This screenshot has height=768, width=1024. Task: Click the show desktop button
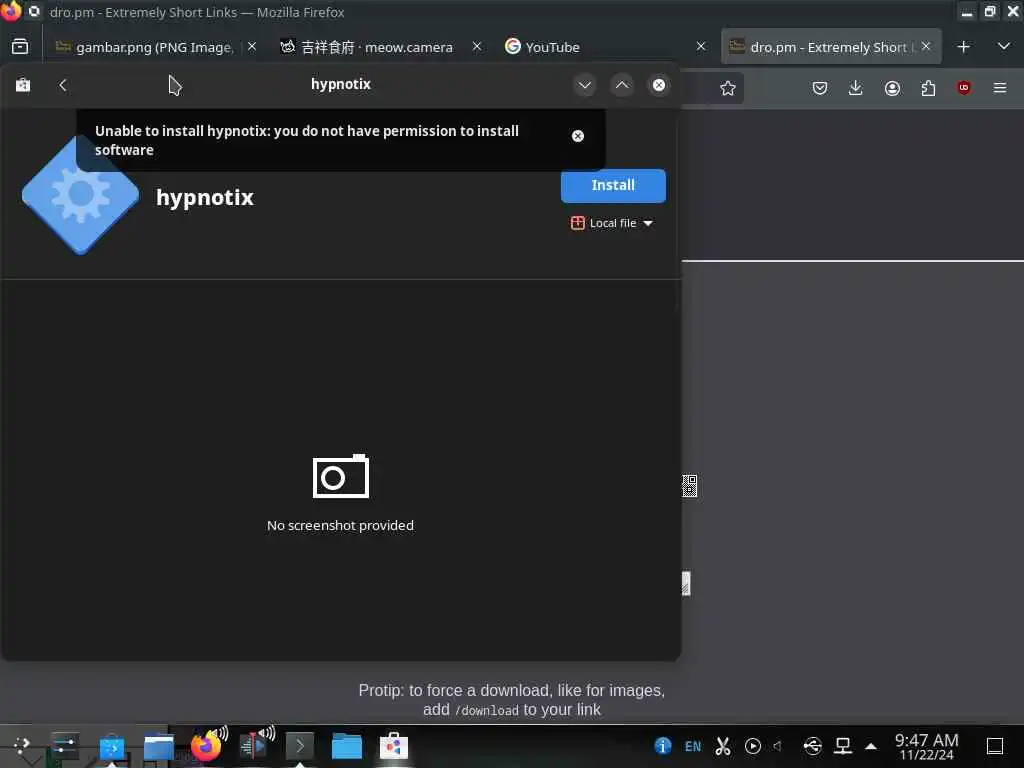(995, 746)
